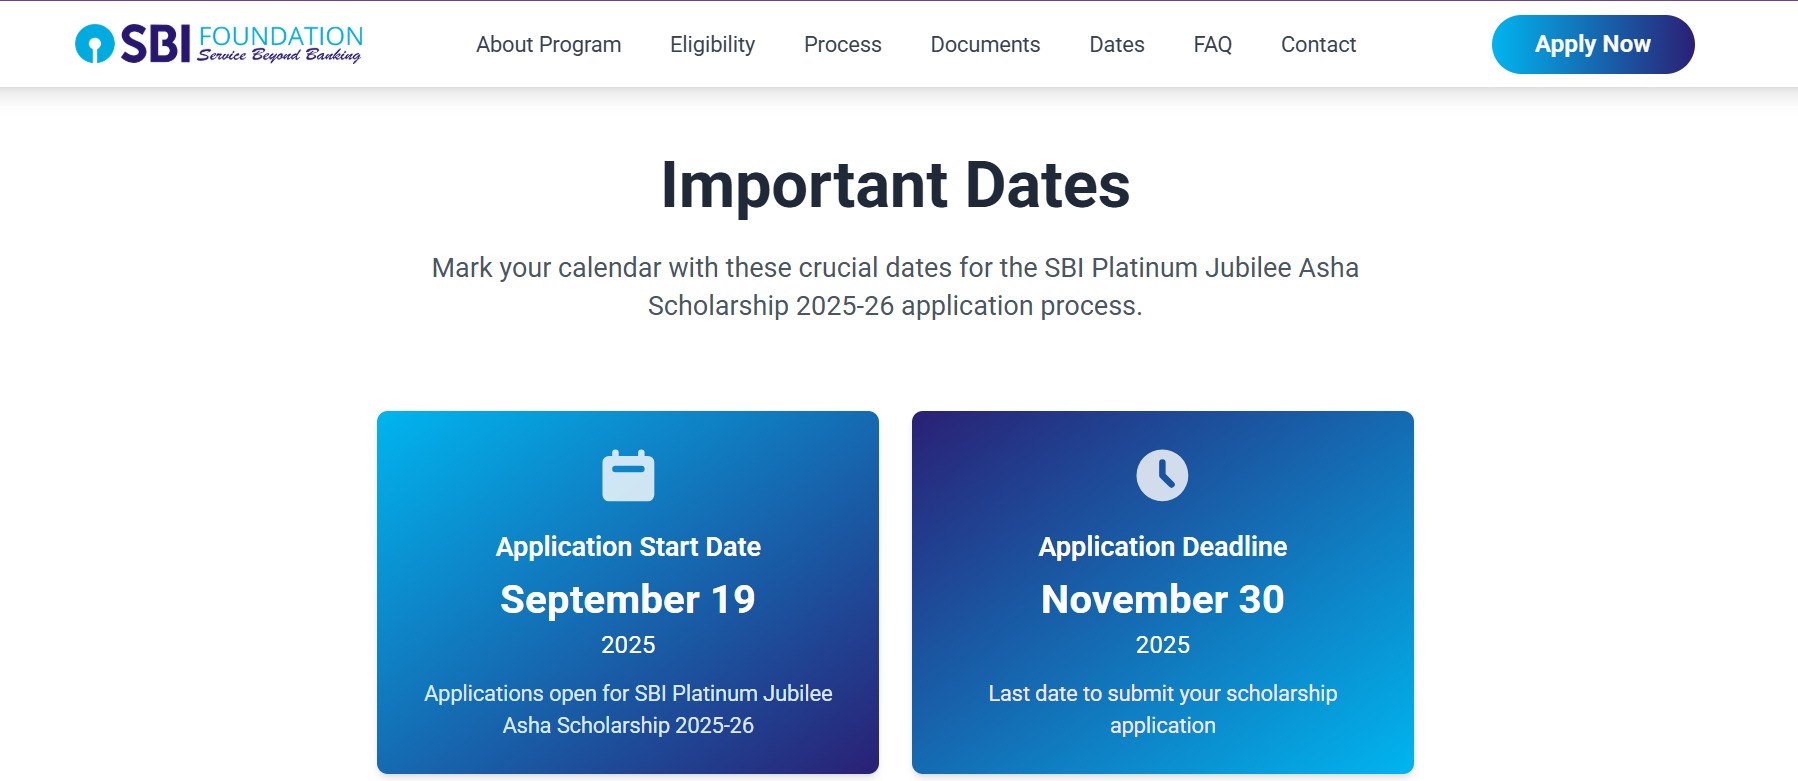Open the About Program menu item
This screenshot has height=781, width=1798.
click(548, 45)
